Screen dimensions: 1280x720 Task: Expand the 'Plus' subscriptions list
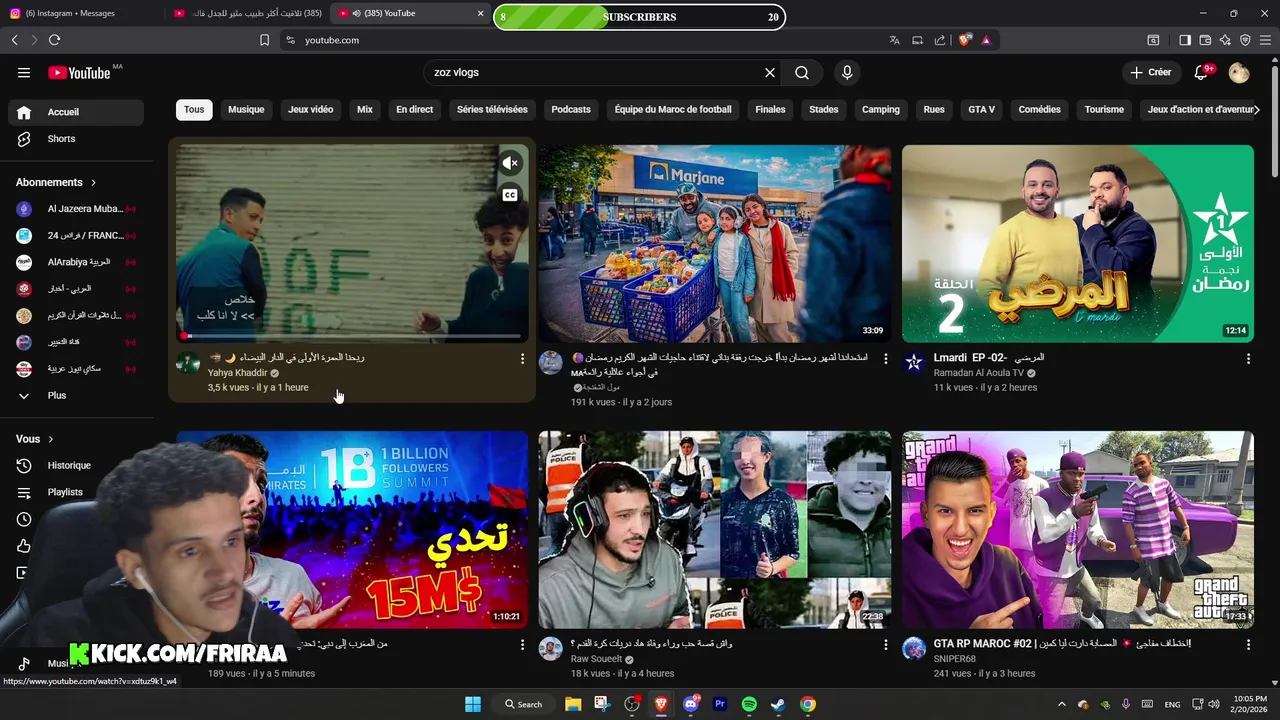(76, 395)
